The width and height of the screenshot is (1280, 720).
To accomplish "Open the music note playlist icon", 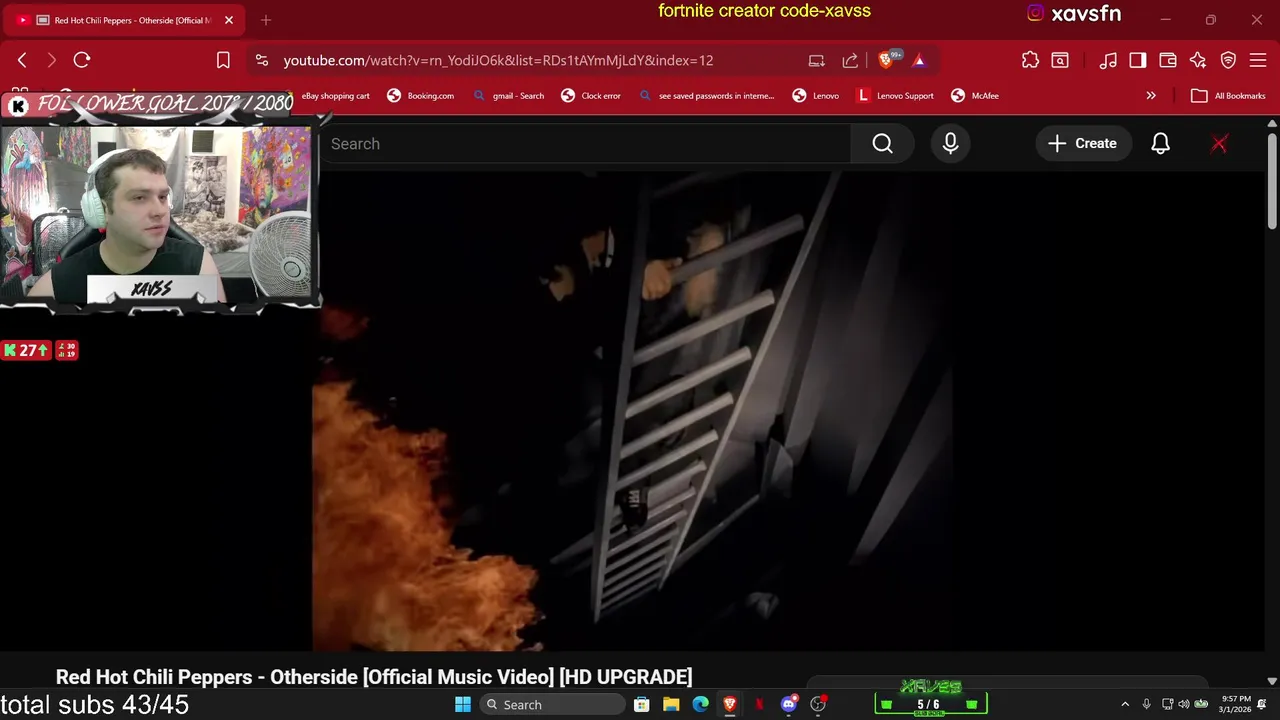I will tap(1108, 60).
